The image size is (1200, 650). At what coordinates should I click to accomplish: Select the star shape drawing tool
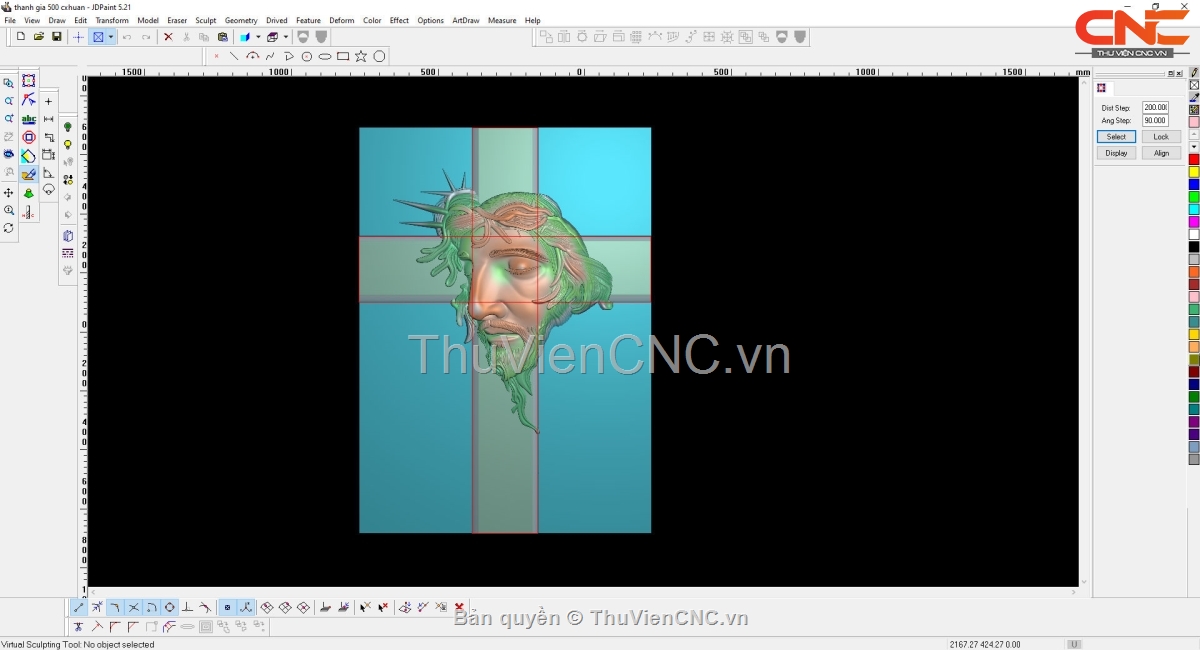[361, 57]
